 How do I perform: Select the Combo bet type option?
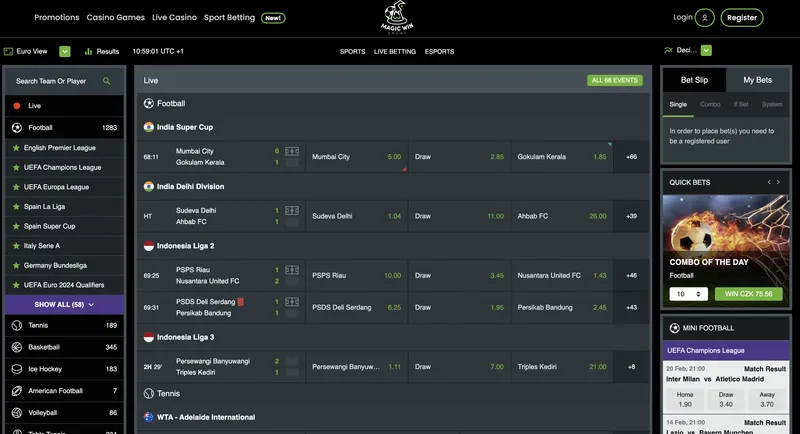[x=710, y=104]
